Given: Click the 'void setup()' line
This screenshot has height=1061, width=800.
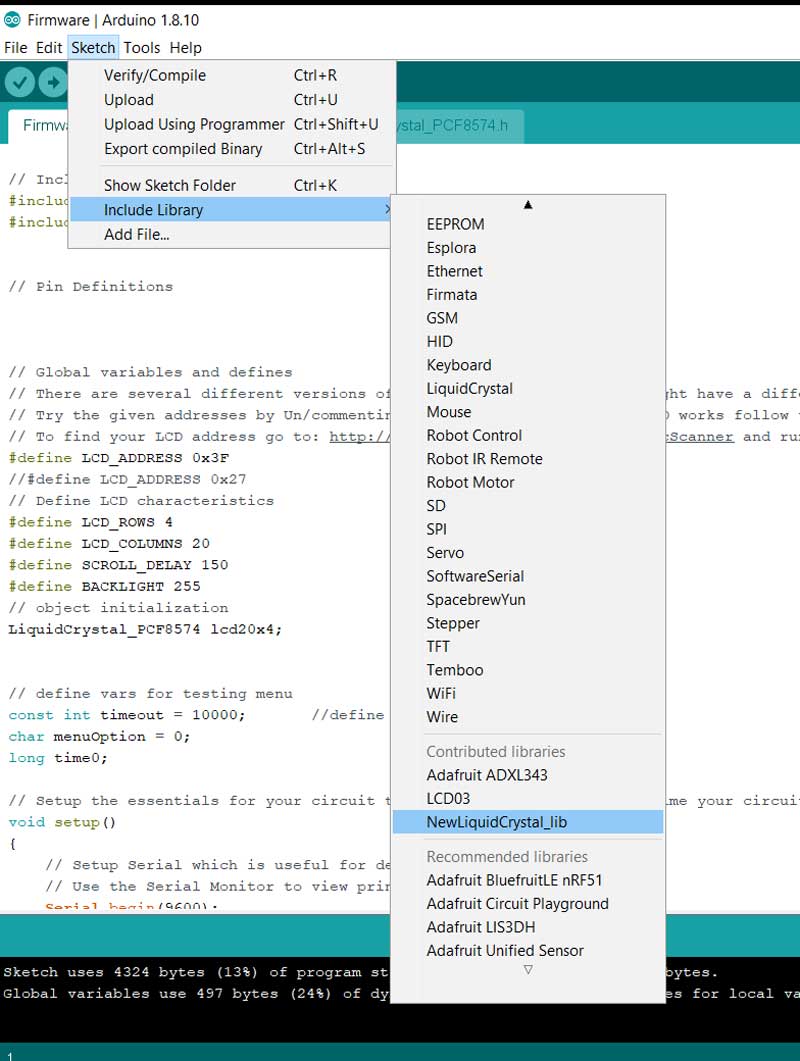Looking at the screenshot, I should click(62, 823).
